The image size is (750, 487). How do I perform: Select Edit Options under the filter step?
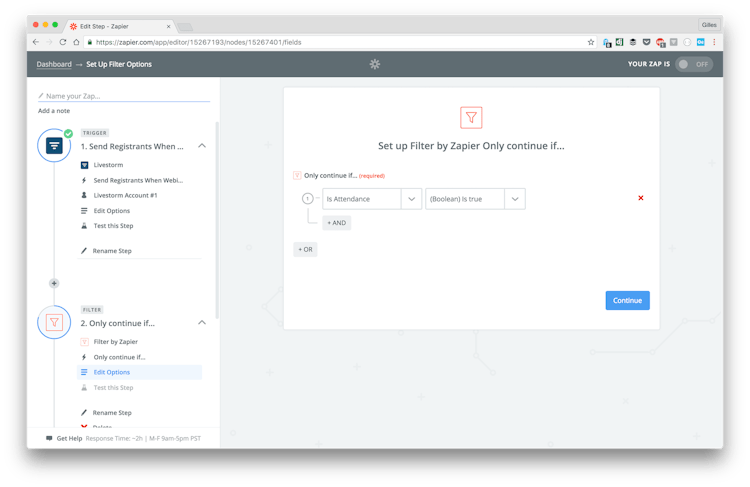click(111, 372)
